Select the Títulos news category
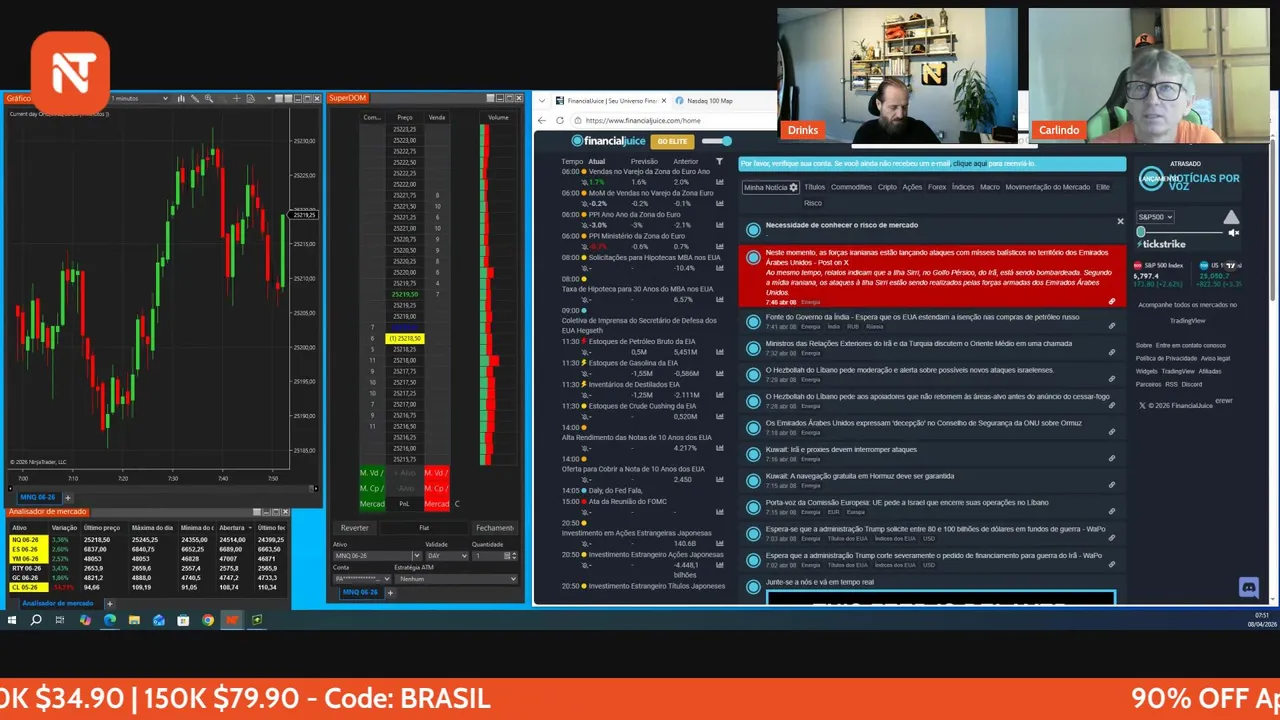This screenshot has width=1280, height=720. (815, 187)
